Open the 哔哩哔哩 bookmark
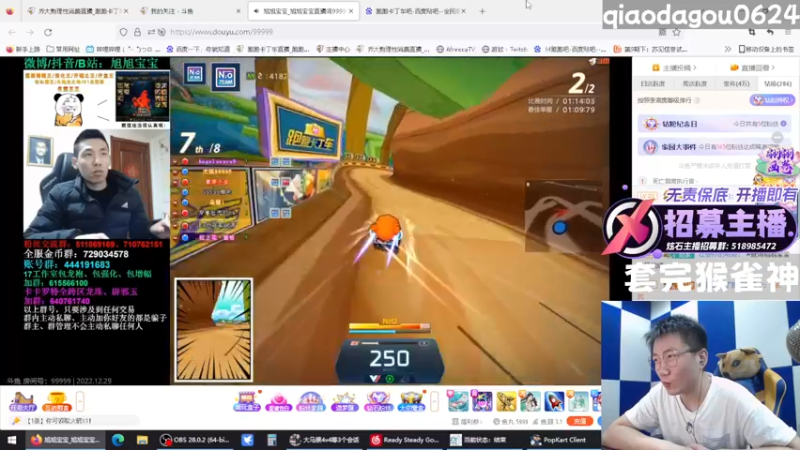 [x=122, y=49]
